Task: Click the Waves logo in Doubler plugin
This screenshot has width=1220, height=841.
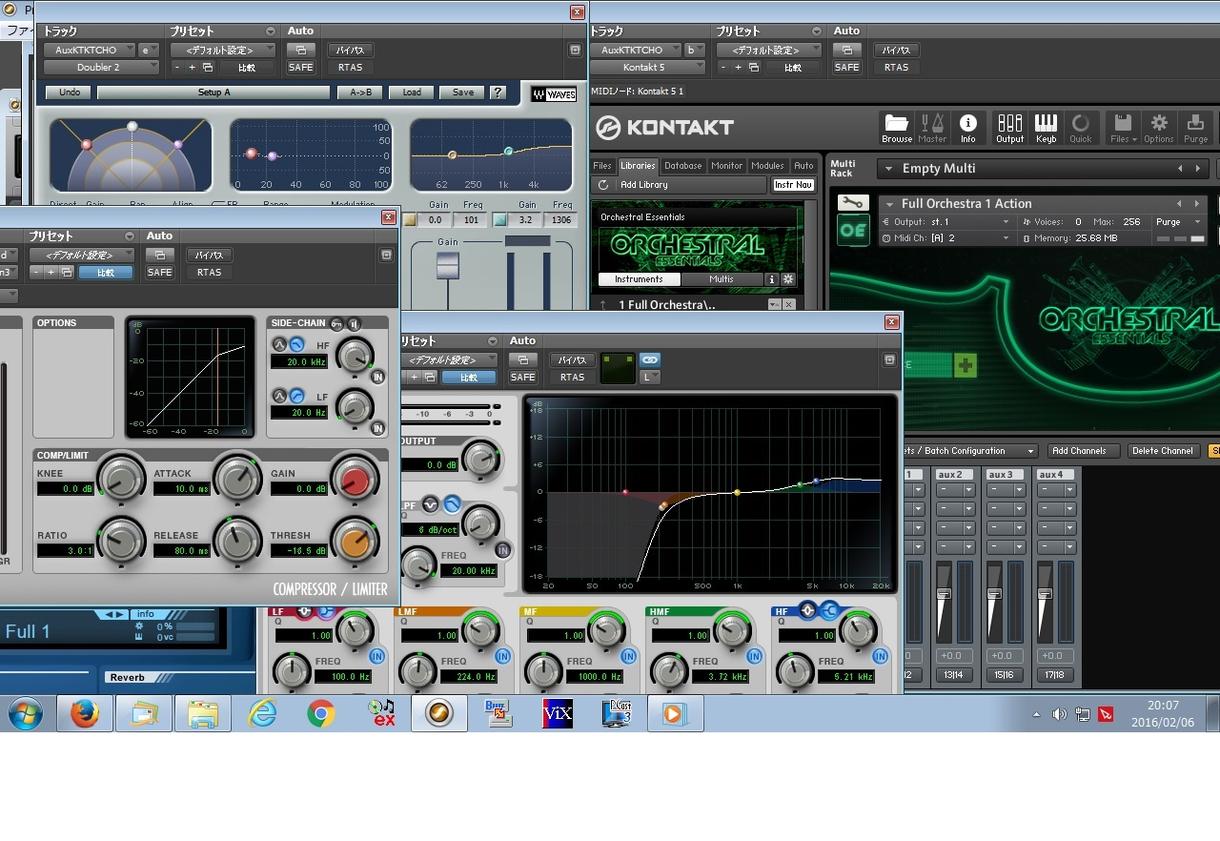Action: click(x=554, y=94)
